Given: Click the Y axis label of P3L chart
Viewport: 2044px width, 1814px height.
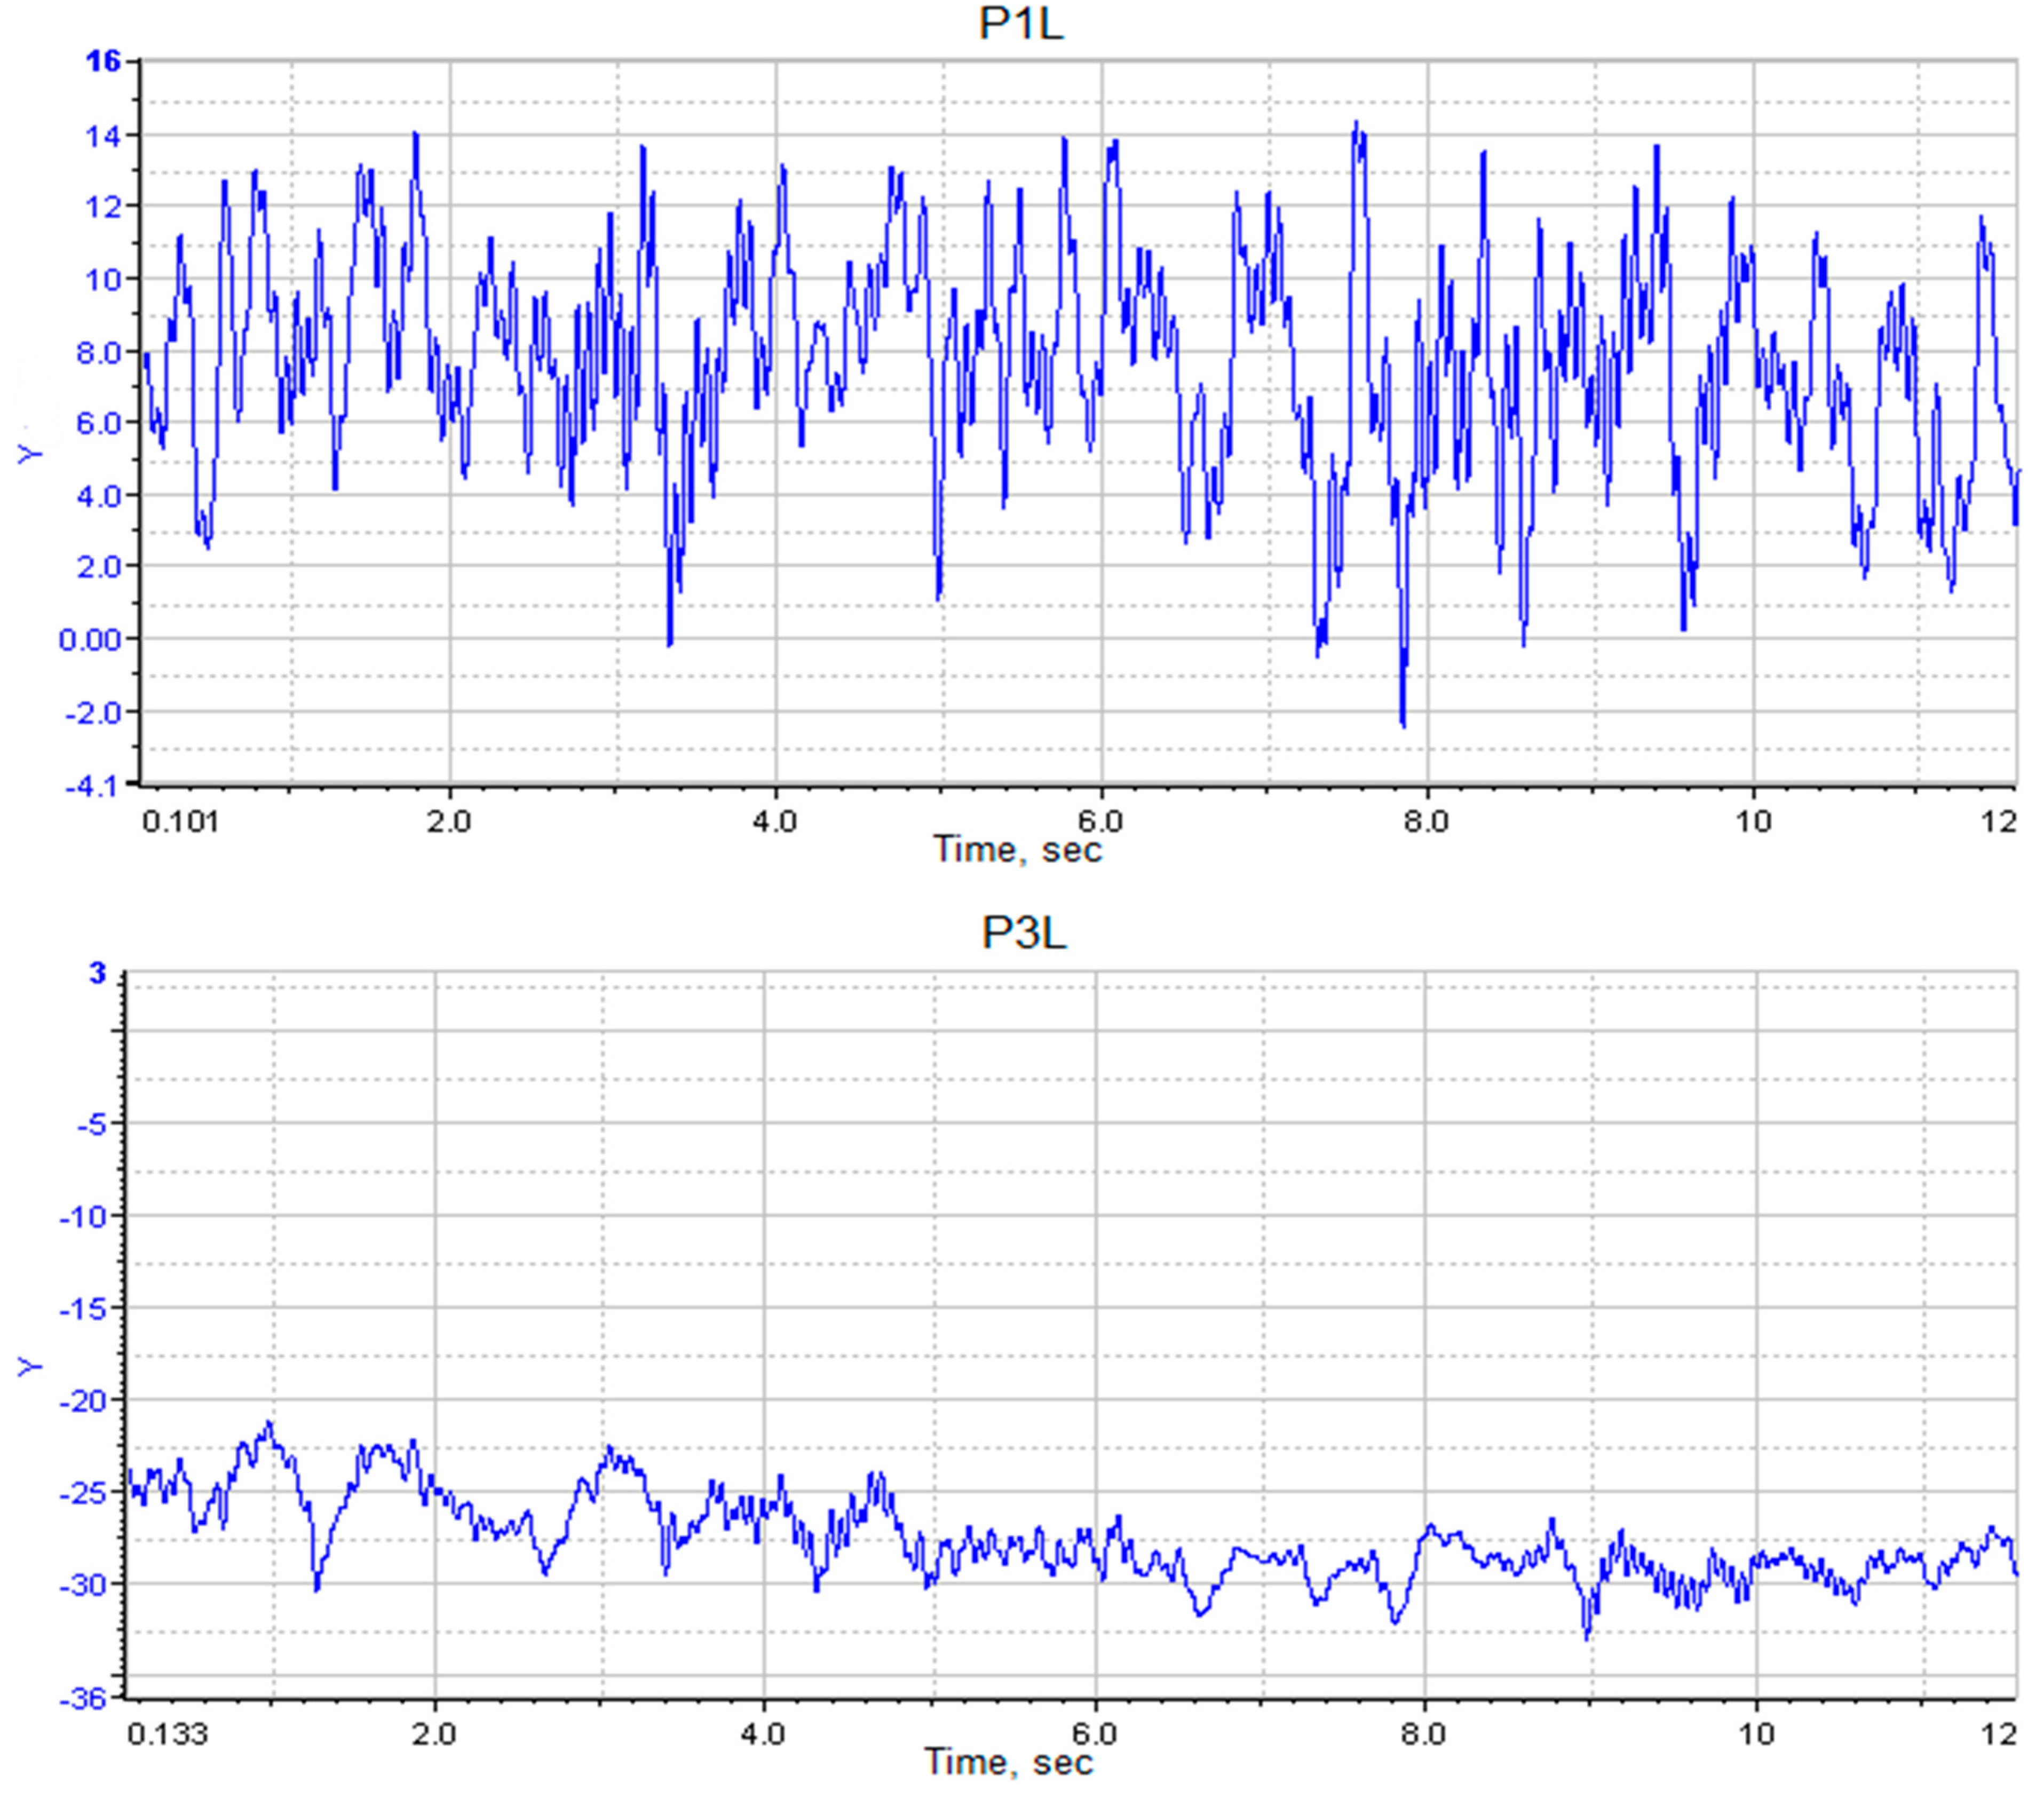Looking at the screenshot, I should (x=30, y=1366).
